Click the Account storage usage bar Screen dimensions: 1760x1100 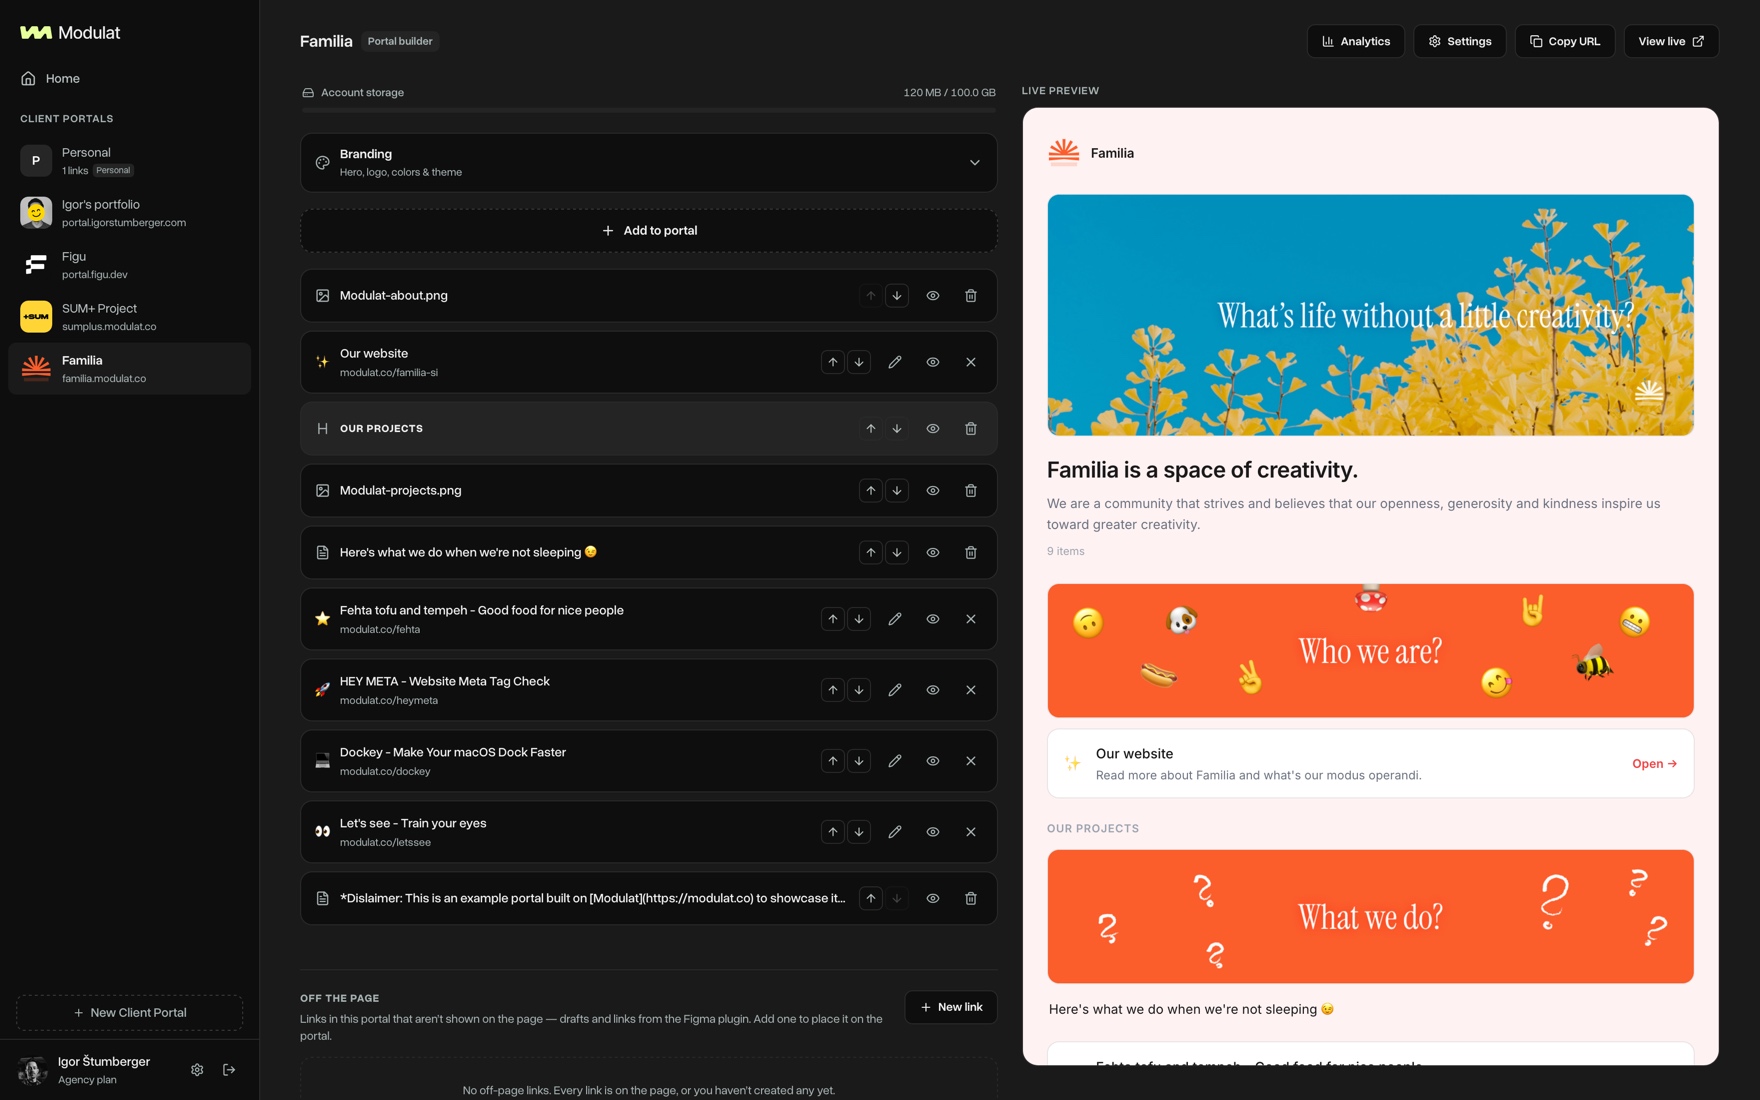(649, 110)
